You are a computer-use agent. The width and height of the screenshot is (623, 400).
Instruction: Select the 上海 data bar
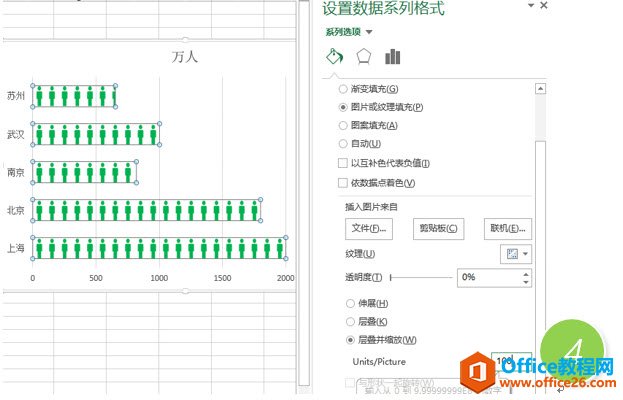pos(159,248)
